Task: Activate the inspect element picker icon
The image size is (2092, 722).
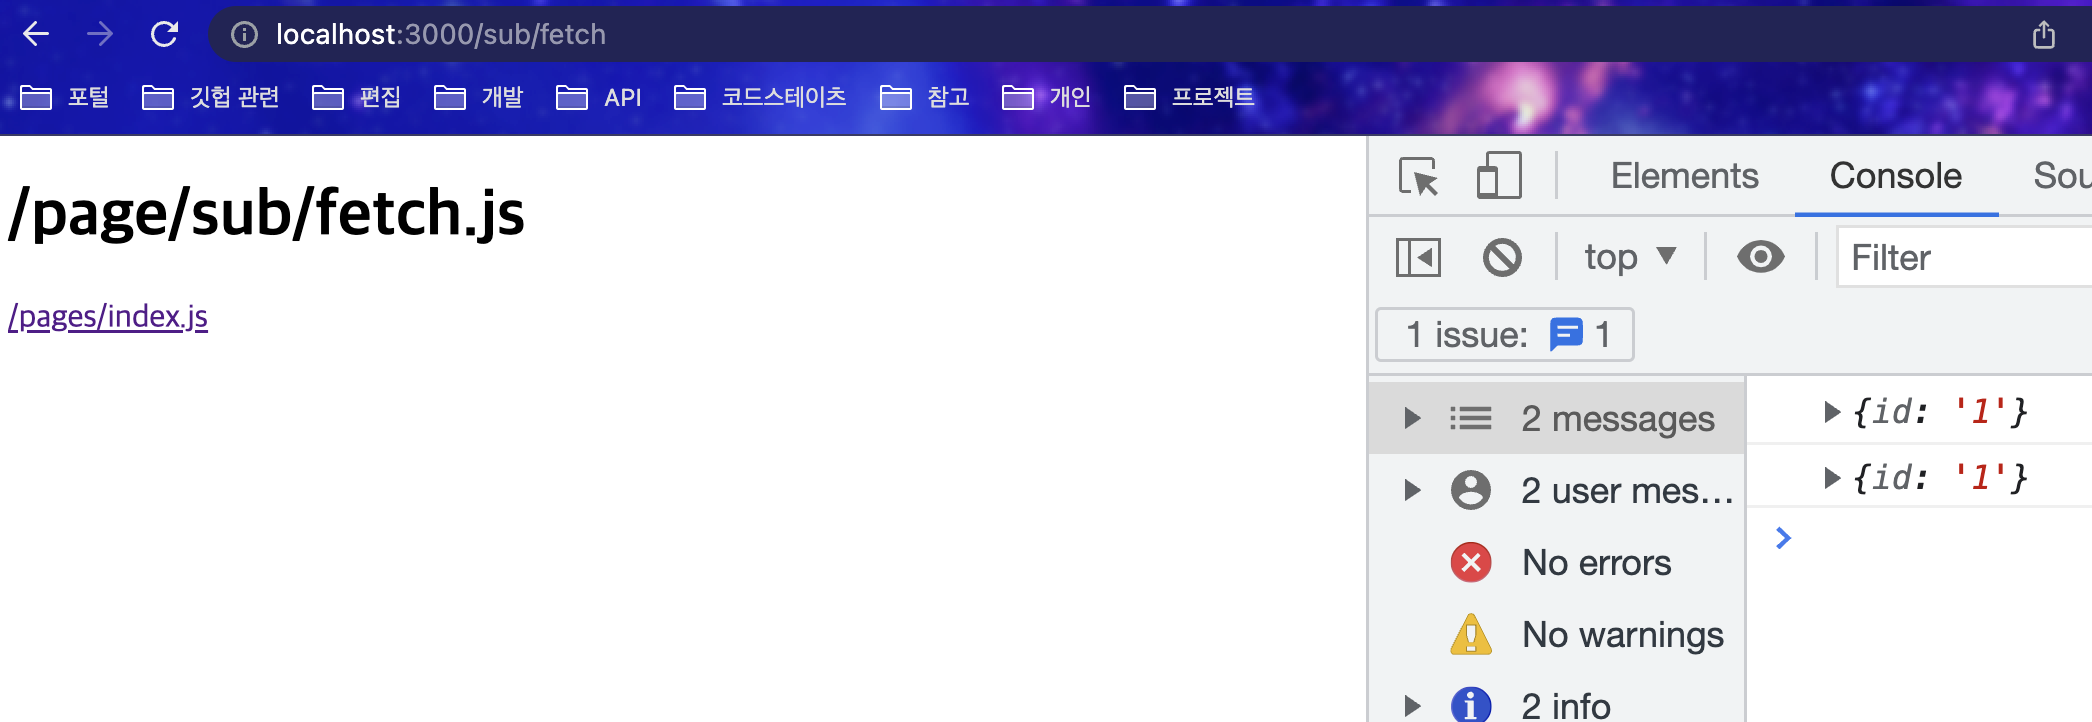Action: (x=1419, y=176)
